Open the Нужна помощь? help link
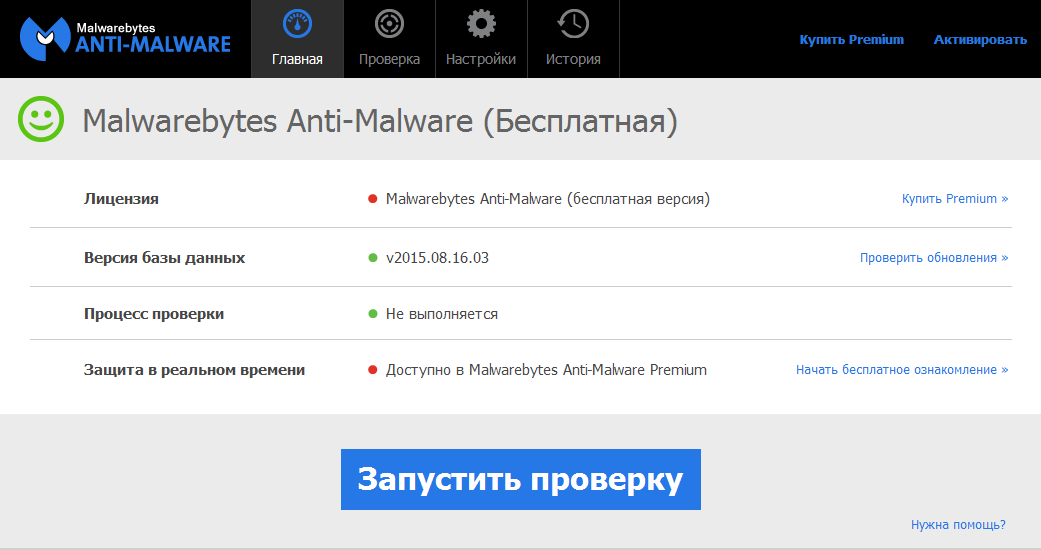Screen dimensions: 1041x550 point(958,524)
